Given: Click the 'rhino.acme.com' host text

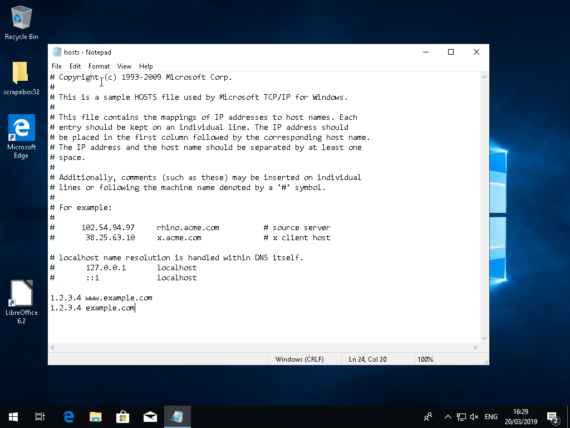Looking at the screenshot, I should pos(188,228).
